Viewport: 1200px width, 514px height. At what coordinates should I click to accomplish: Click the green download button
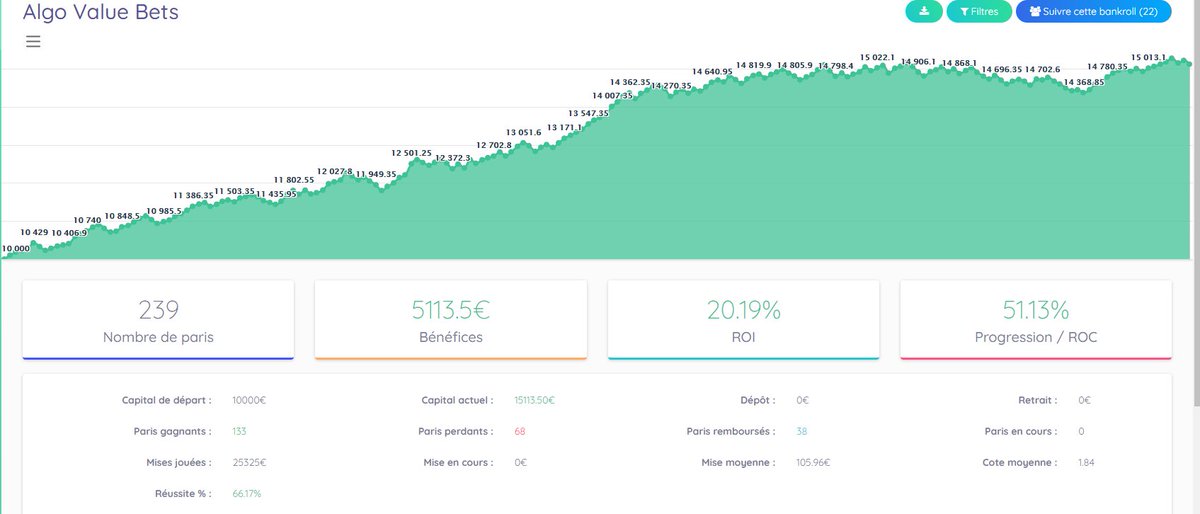point(924,12)
